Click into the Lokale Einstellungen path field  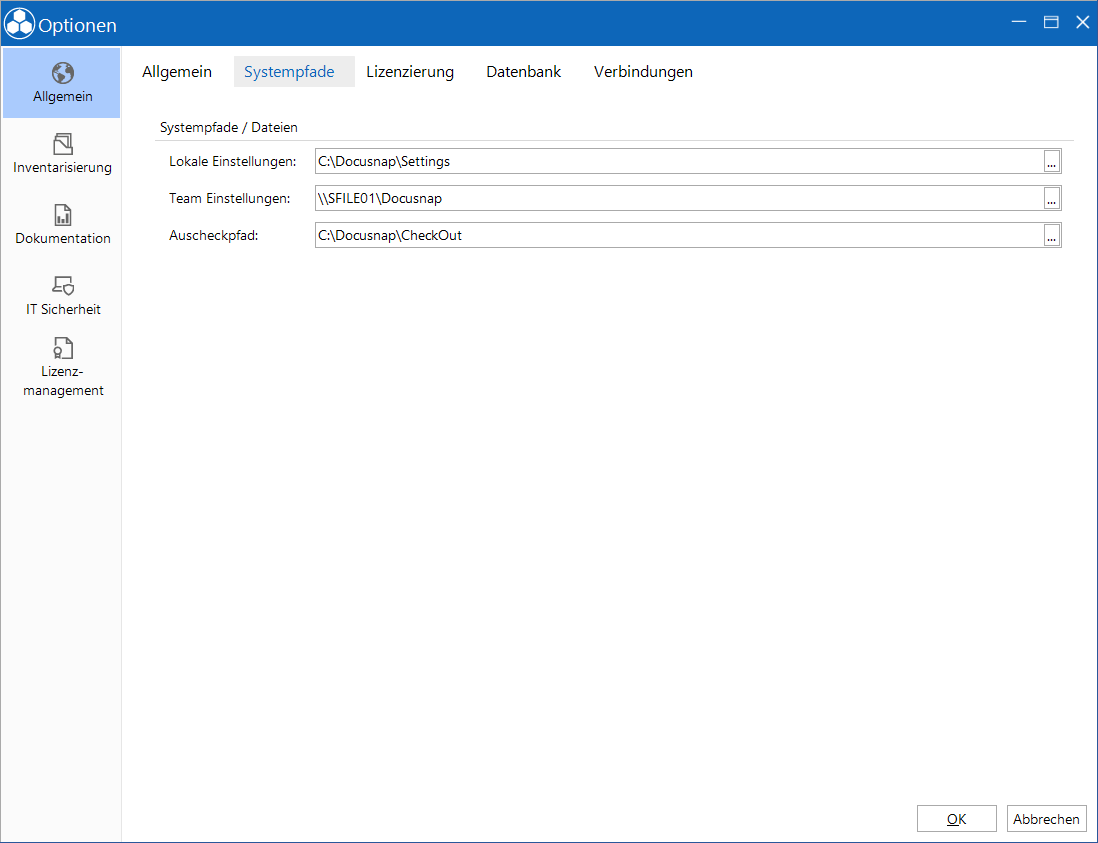click(679, 161)
